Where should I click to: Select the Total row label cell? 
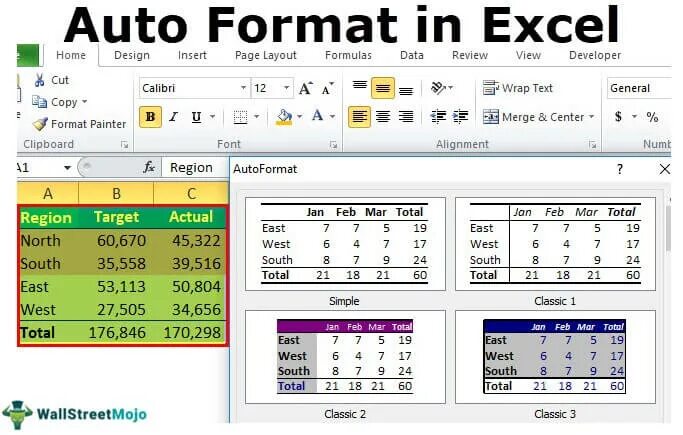click(48, 333)
